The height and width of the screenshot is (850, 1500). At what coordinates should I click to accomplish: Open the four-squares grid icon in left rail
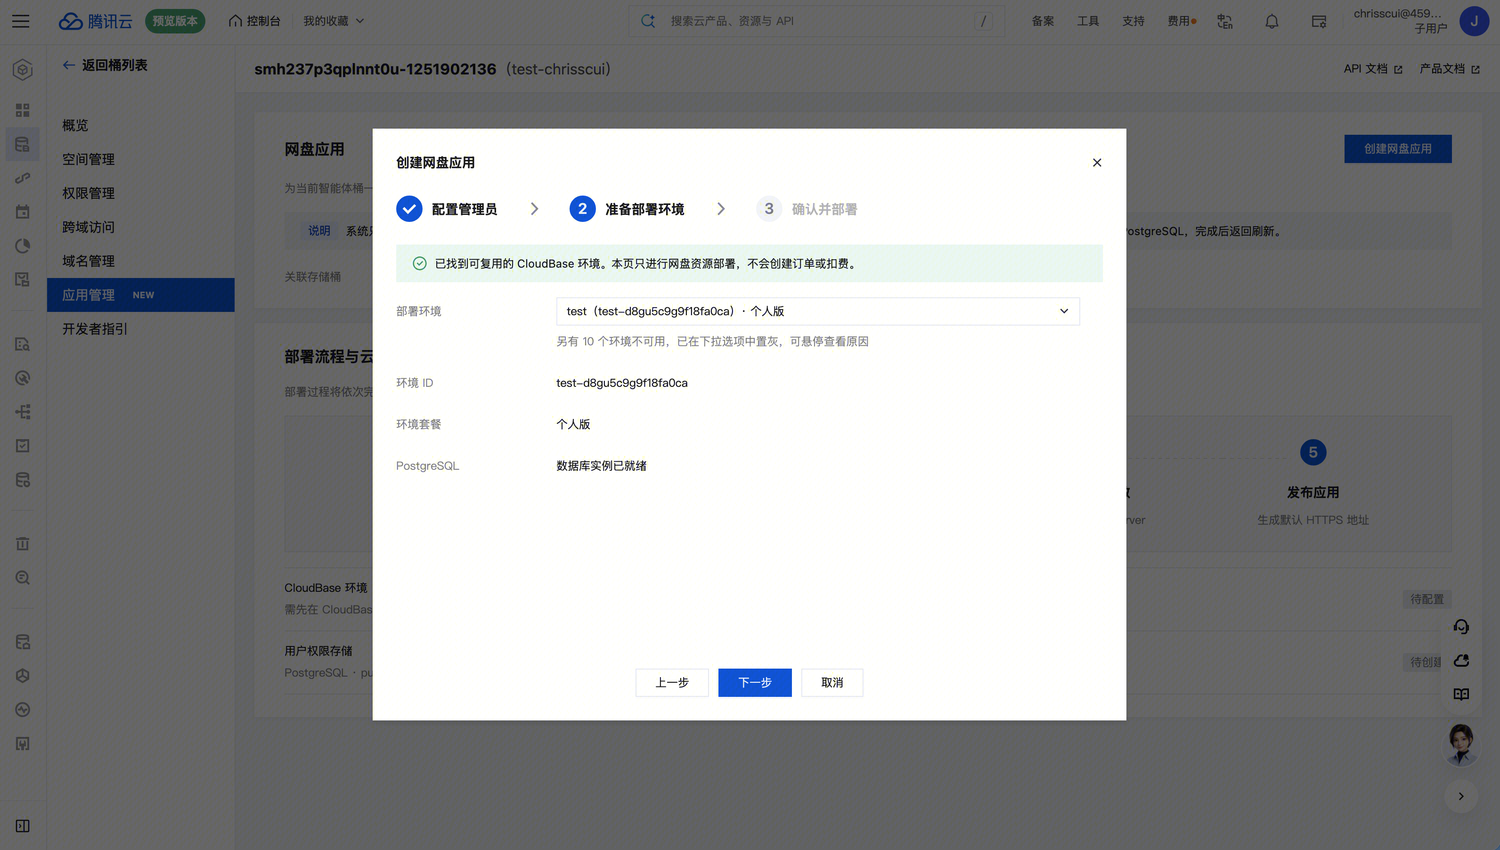tap(22, 110)
